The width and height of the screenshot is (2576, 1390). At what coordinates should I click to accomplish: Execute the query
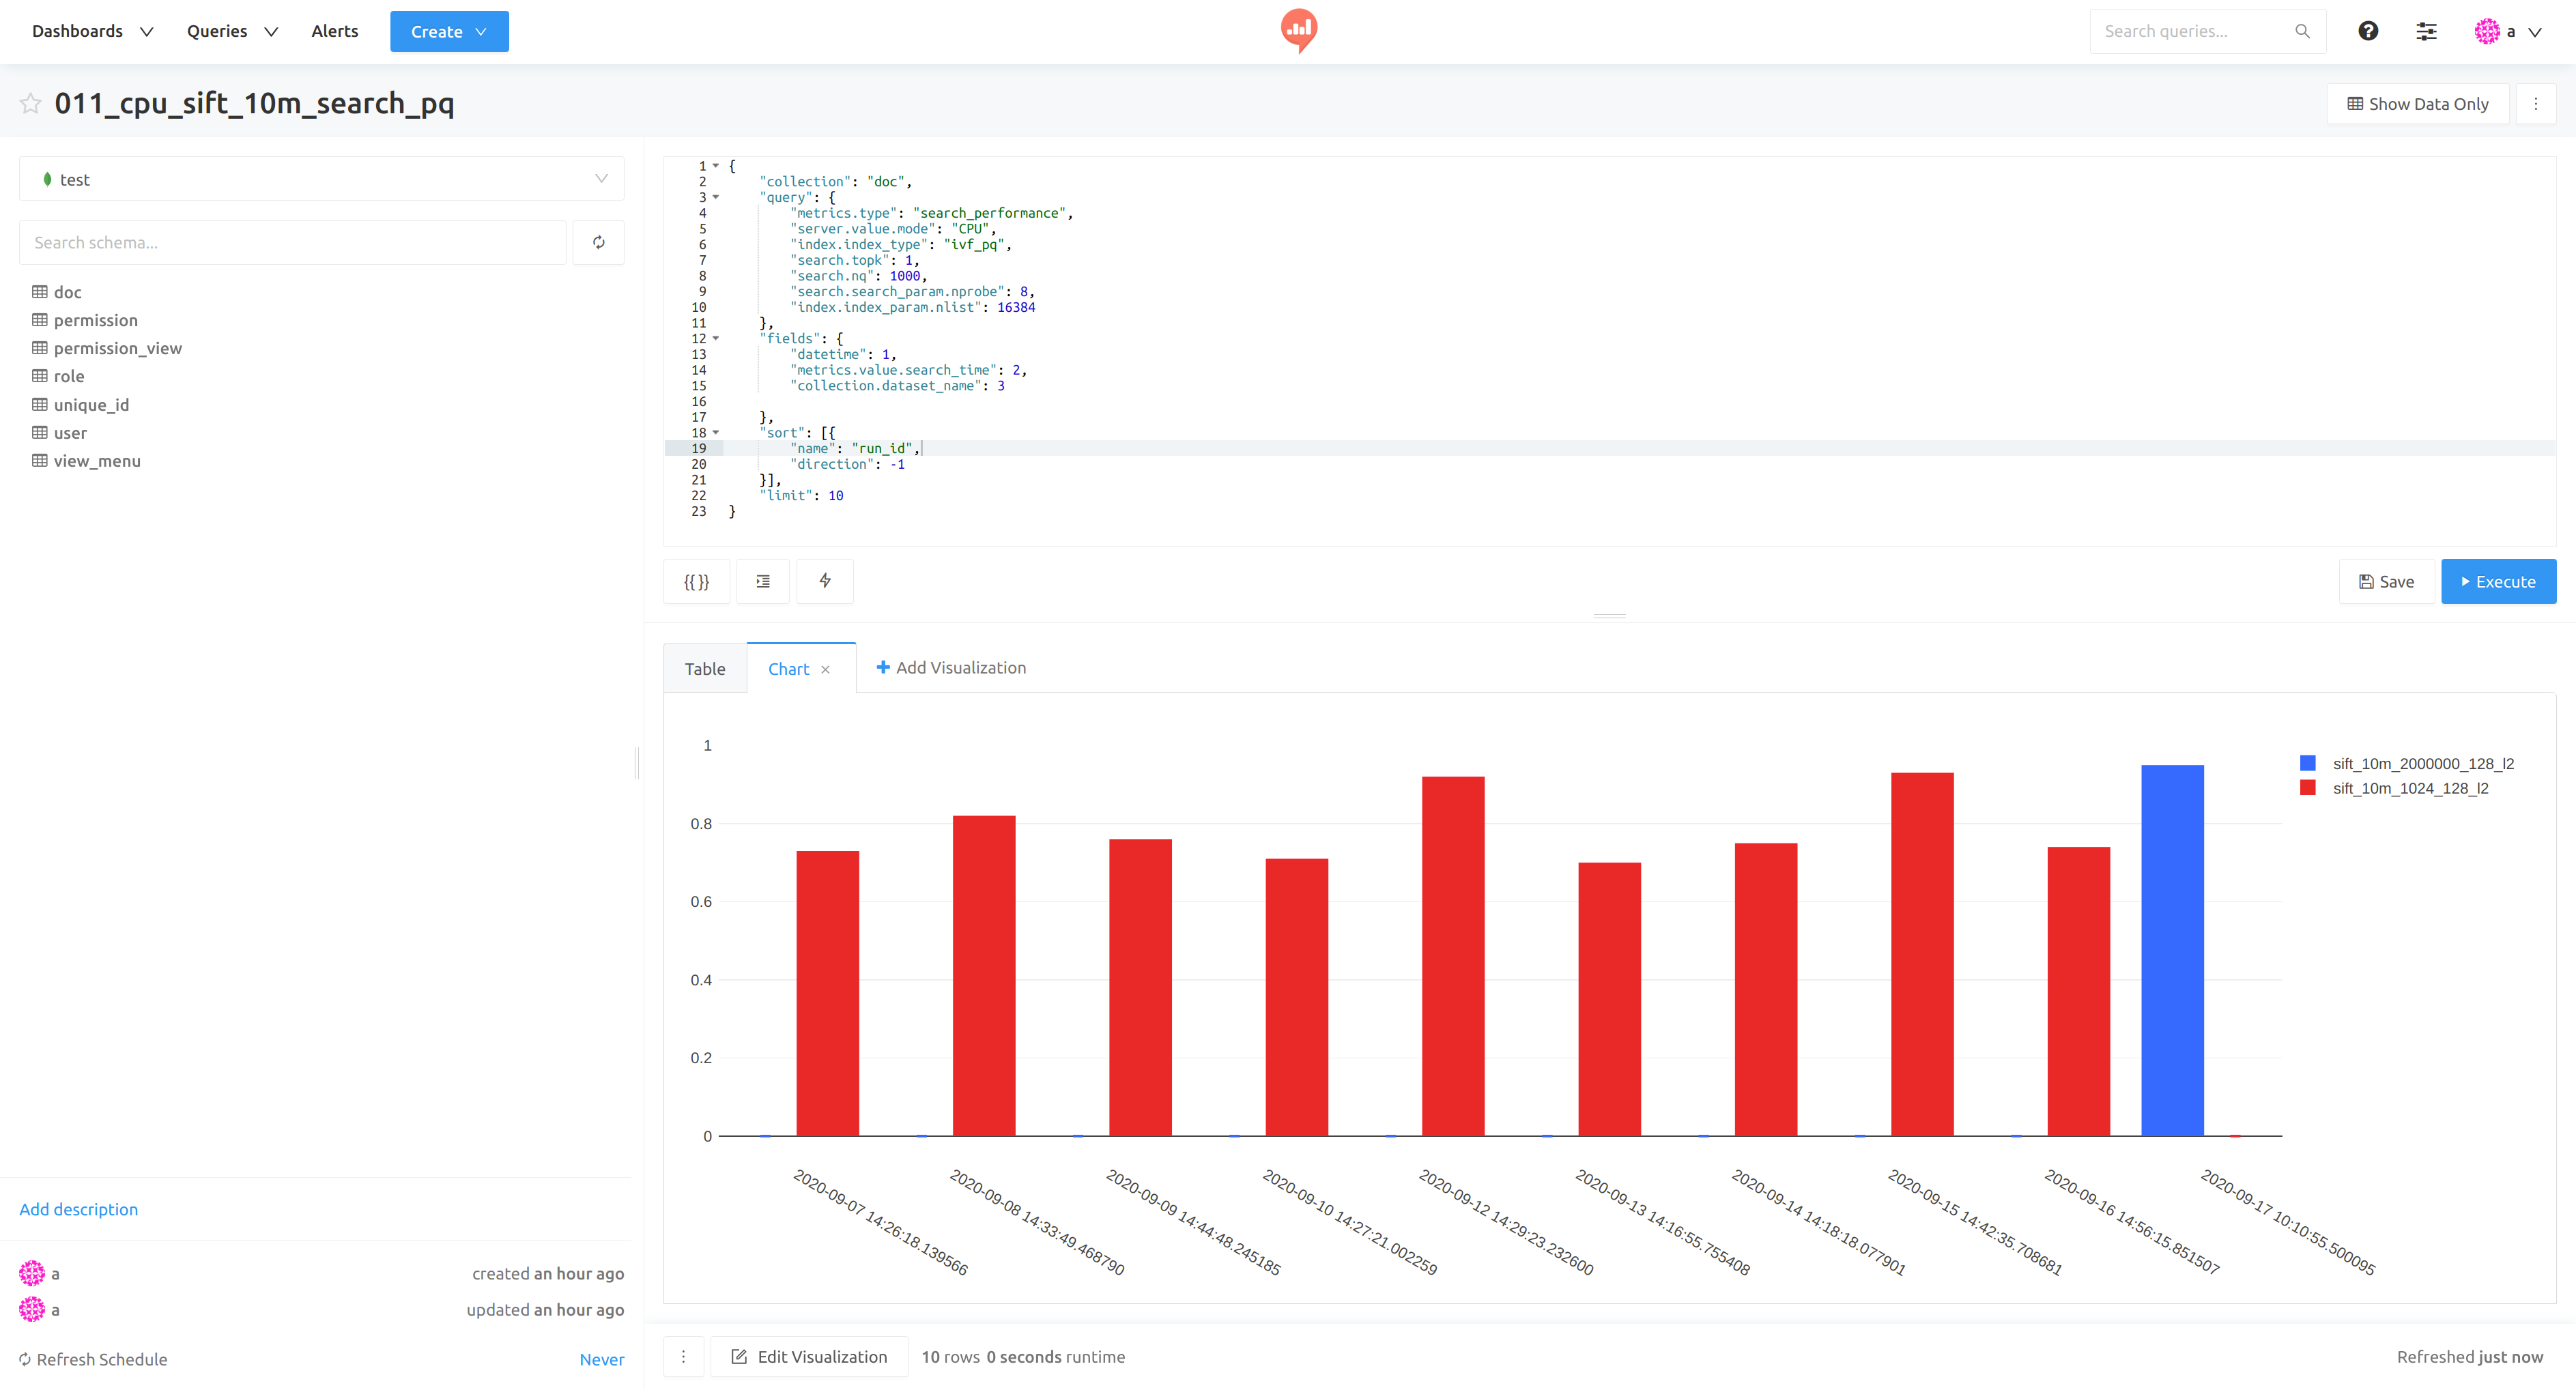[2497, 581]
